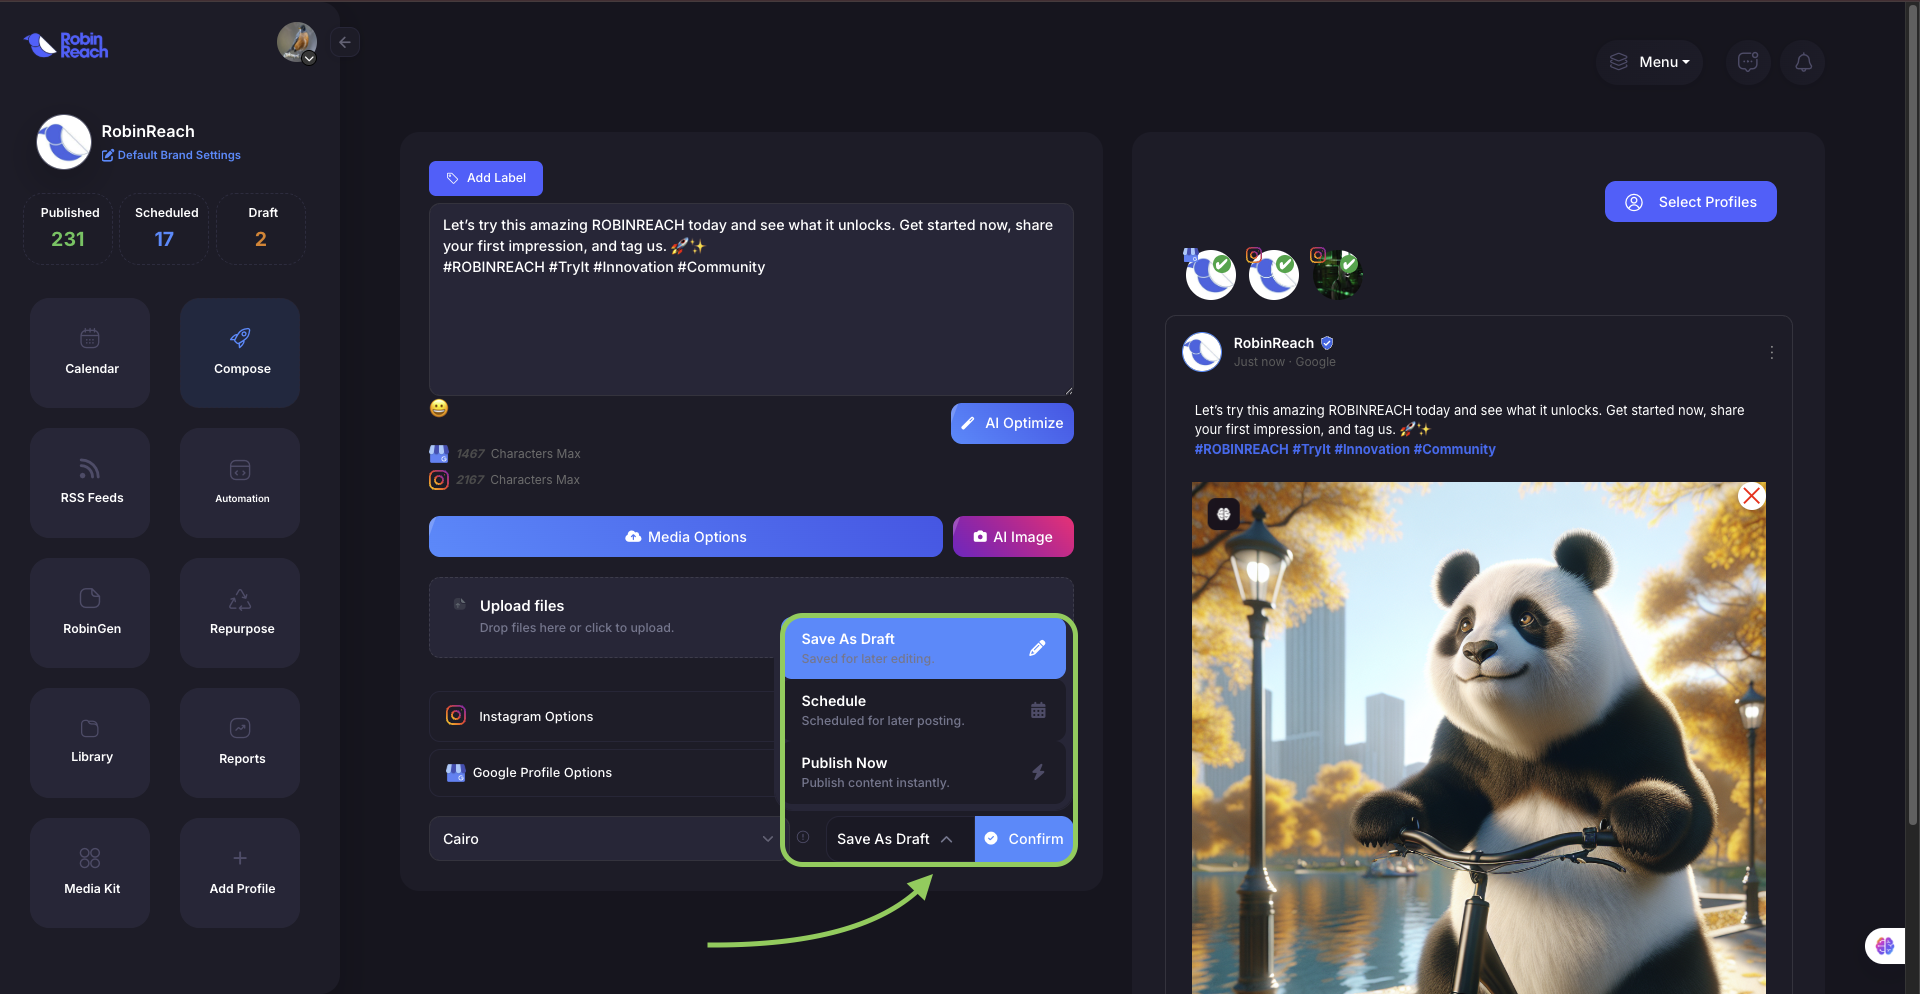Expand Google Profile Options
The height and width of the screenshot is (994, 1920).
point(604,772)
